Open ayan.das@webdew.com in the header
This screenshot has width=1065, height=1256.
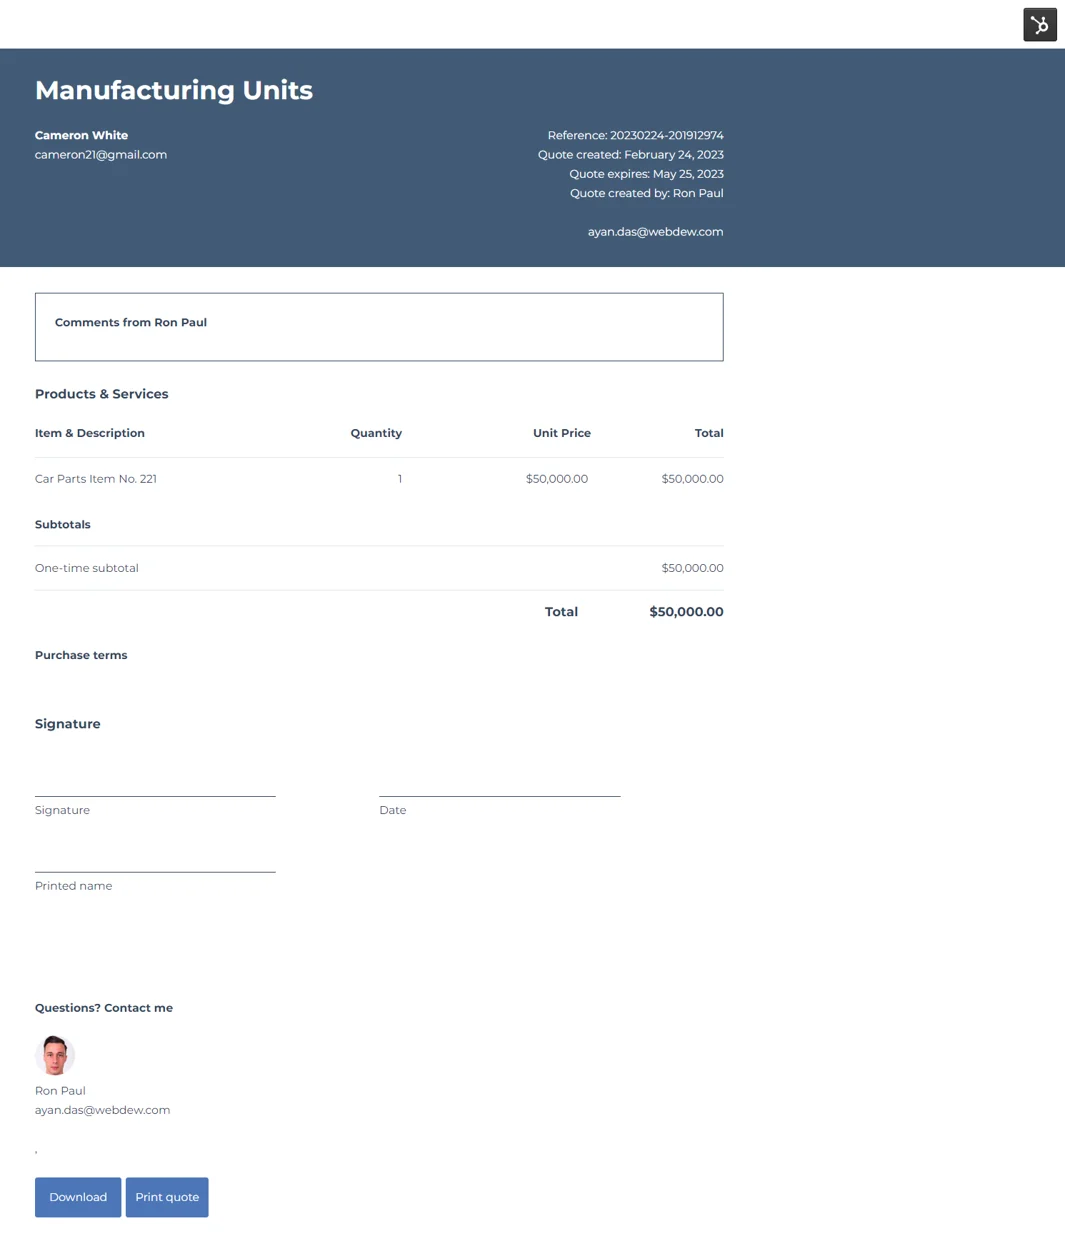pyautogui.click(x=655, y=231)
